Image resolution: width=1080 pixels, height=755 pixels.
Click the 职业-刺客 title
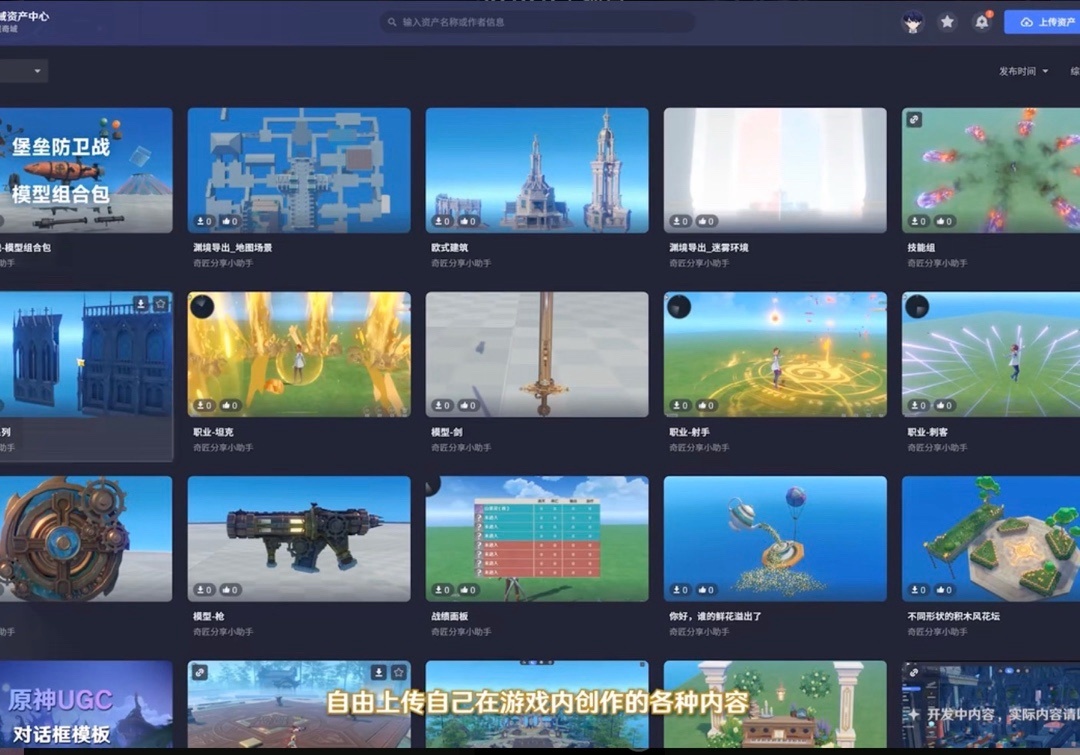[x=927, y=432]
